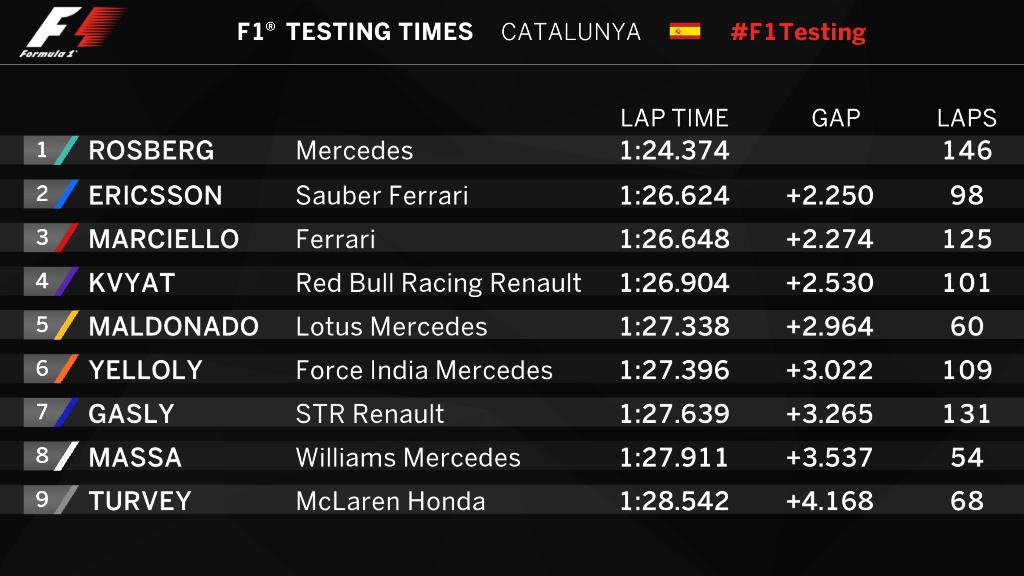Select the TURVEY row position number 9
The width and height of the screenshot is (1024, 576).
point(42,499)
